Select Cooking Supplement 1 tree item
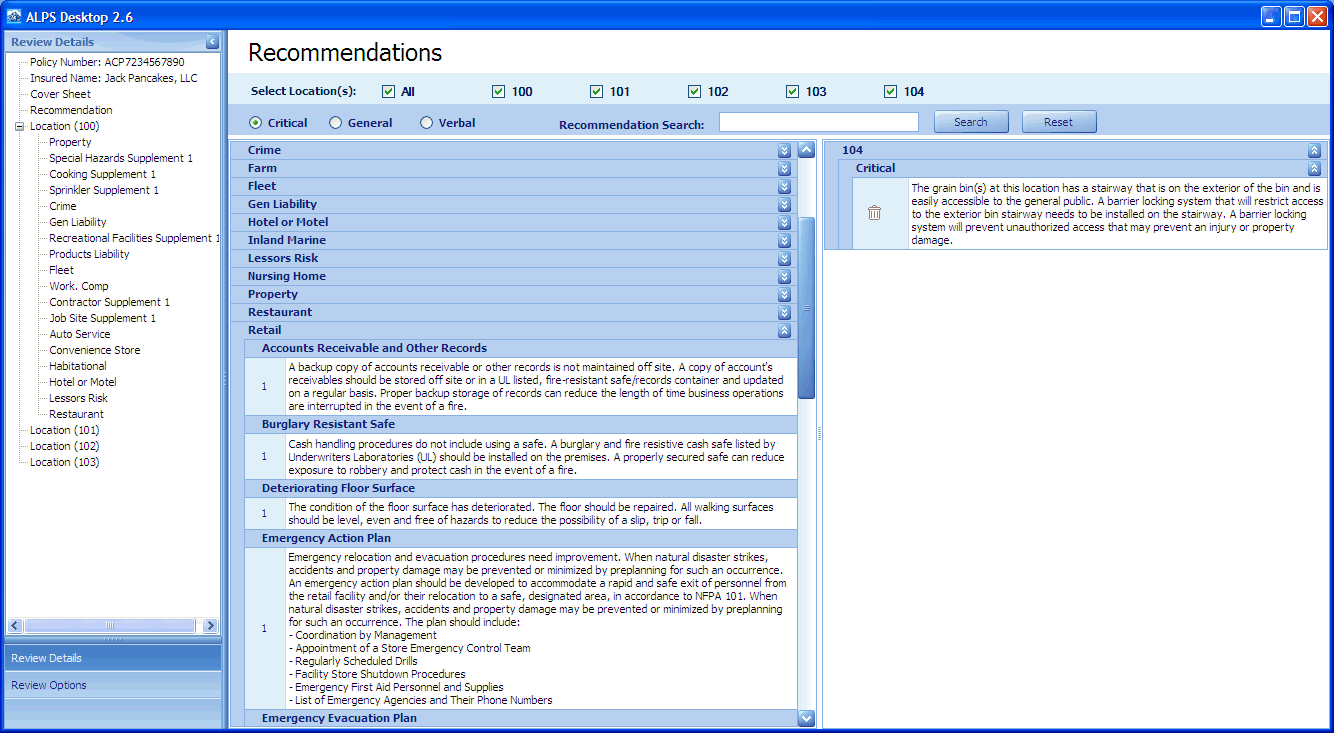The width and height of the screenshot is (1334, 733). click(x=103, y=174)
